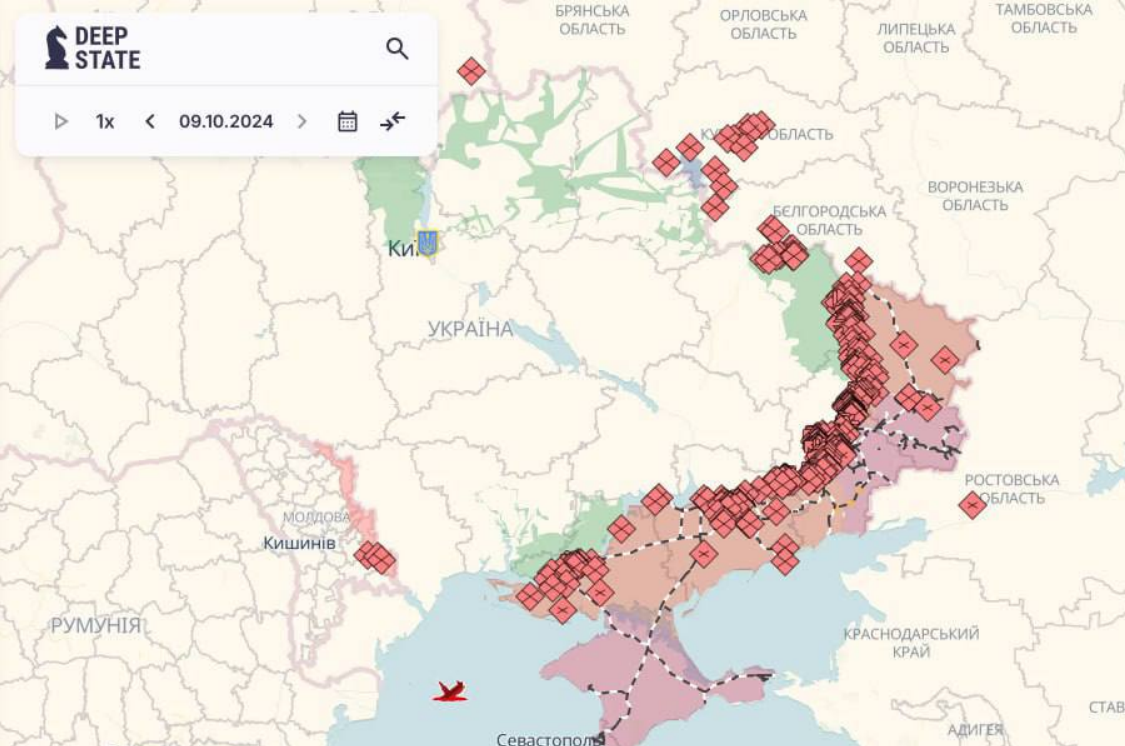Click the red unit markers near Kishinev
Viewport: 1125px width, 746px height.
375,556
